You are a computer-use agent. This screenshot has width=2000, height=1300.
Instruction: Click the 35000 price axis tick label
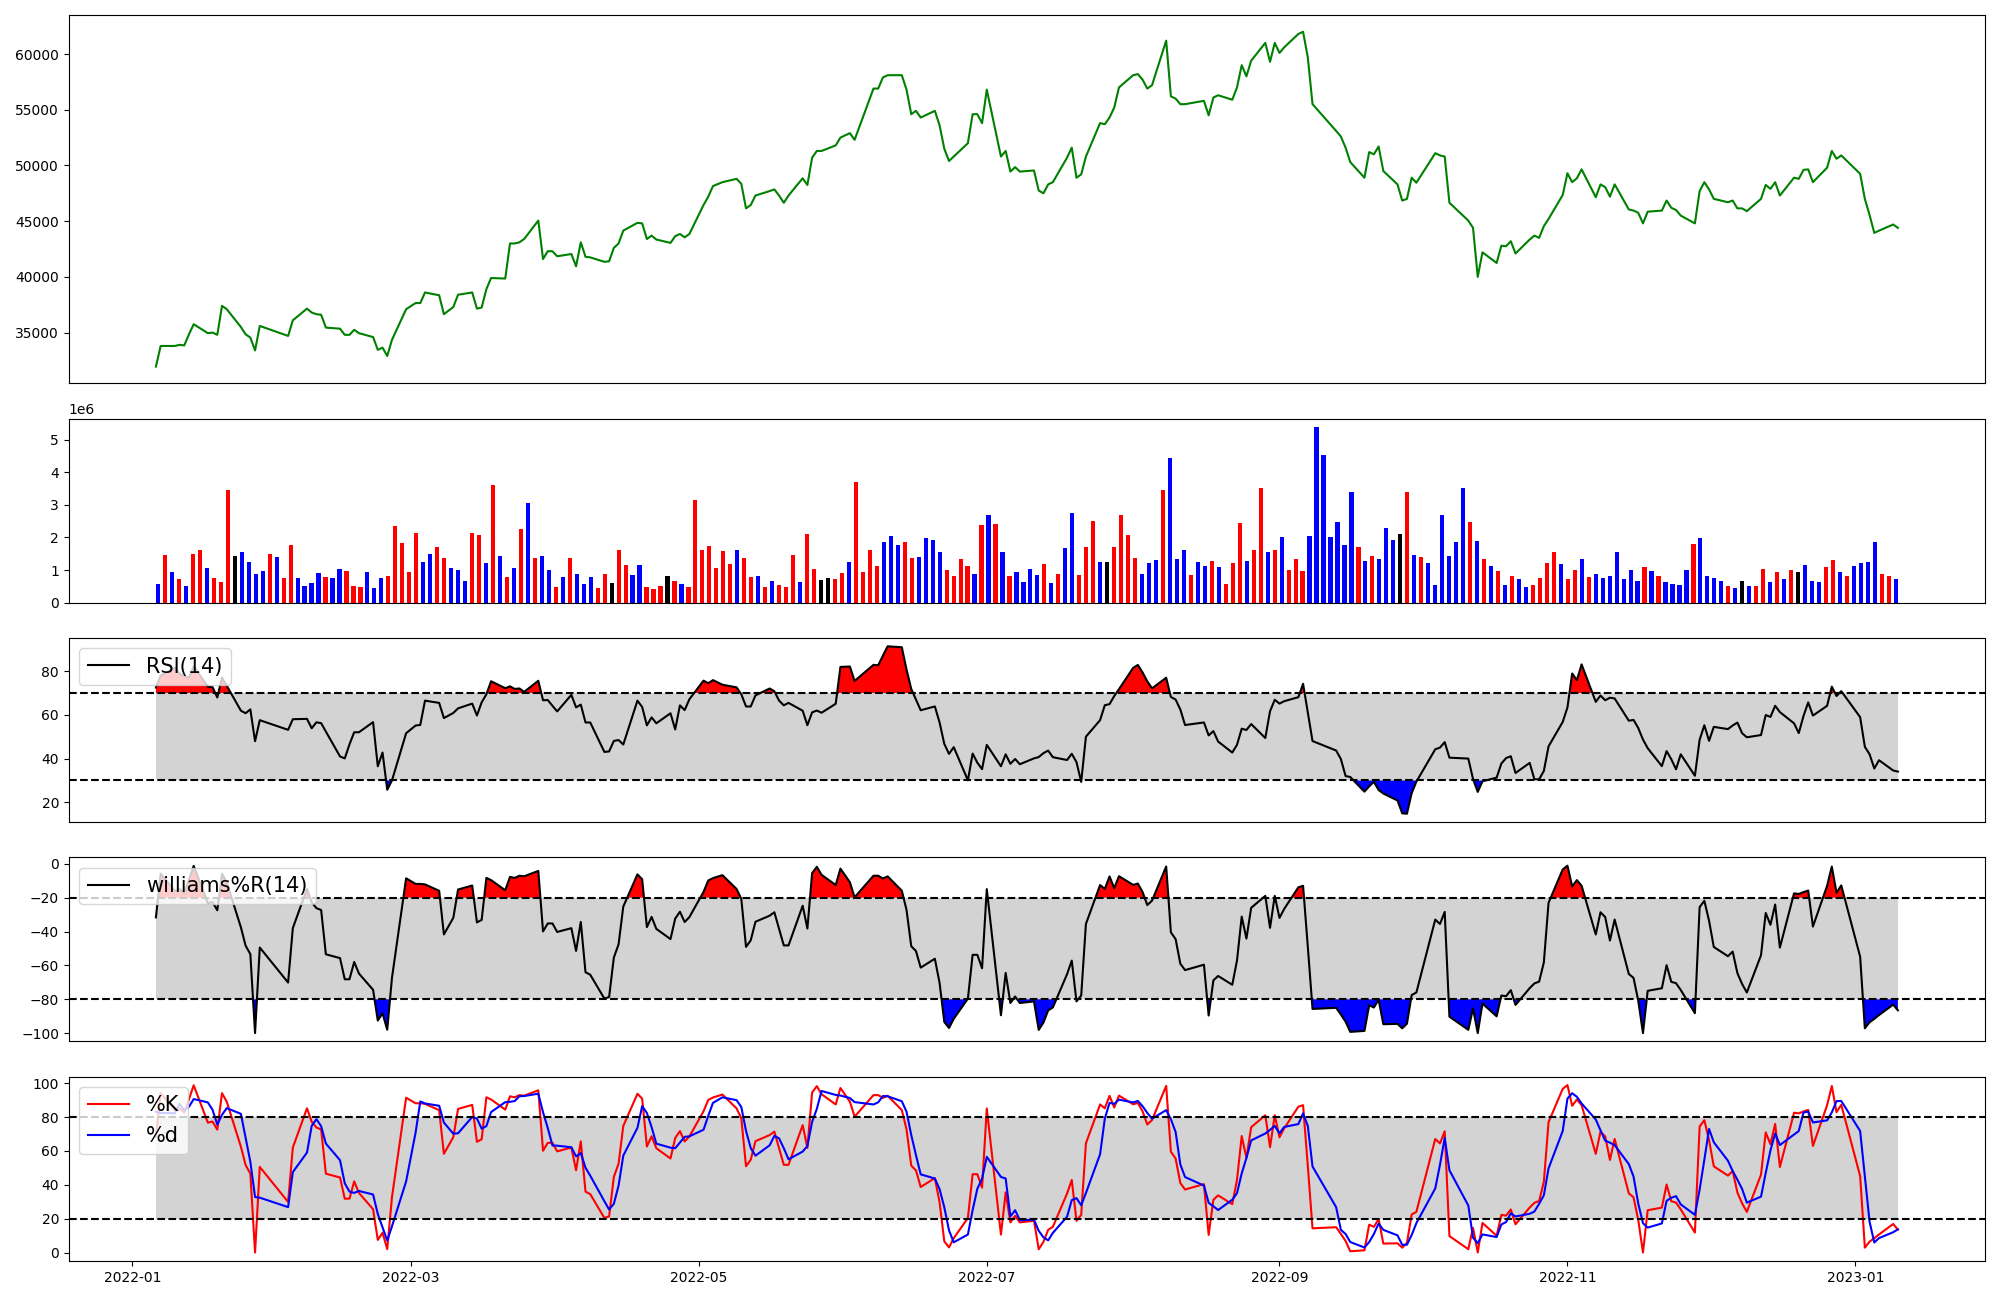pyautogui.click(x=37, y=333)
